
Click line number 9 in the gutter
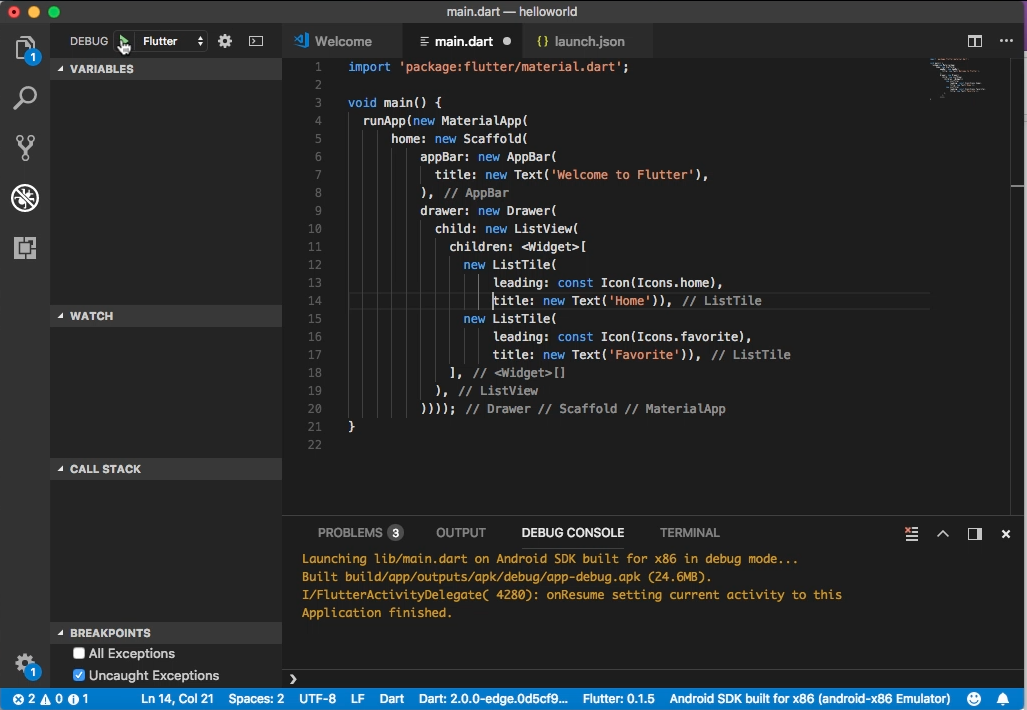pos(318,211)
